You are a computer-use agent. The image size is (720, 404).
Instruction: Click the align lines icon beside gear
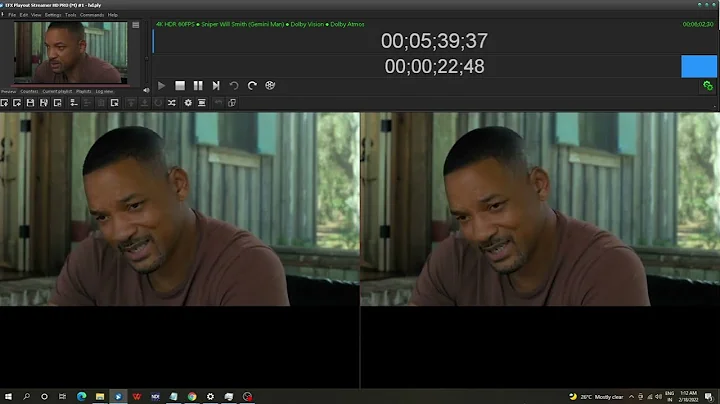(202, 103)
